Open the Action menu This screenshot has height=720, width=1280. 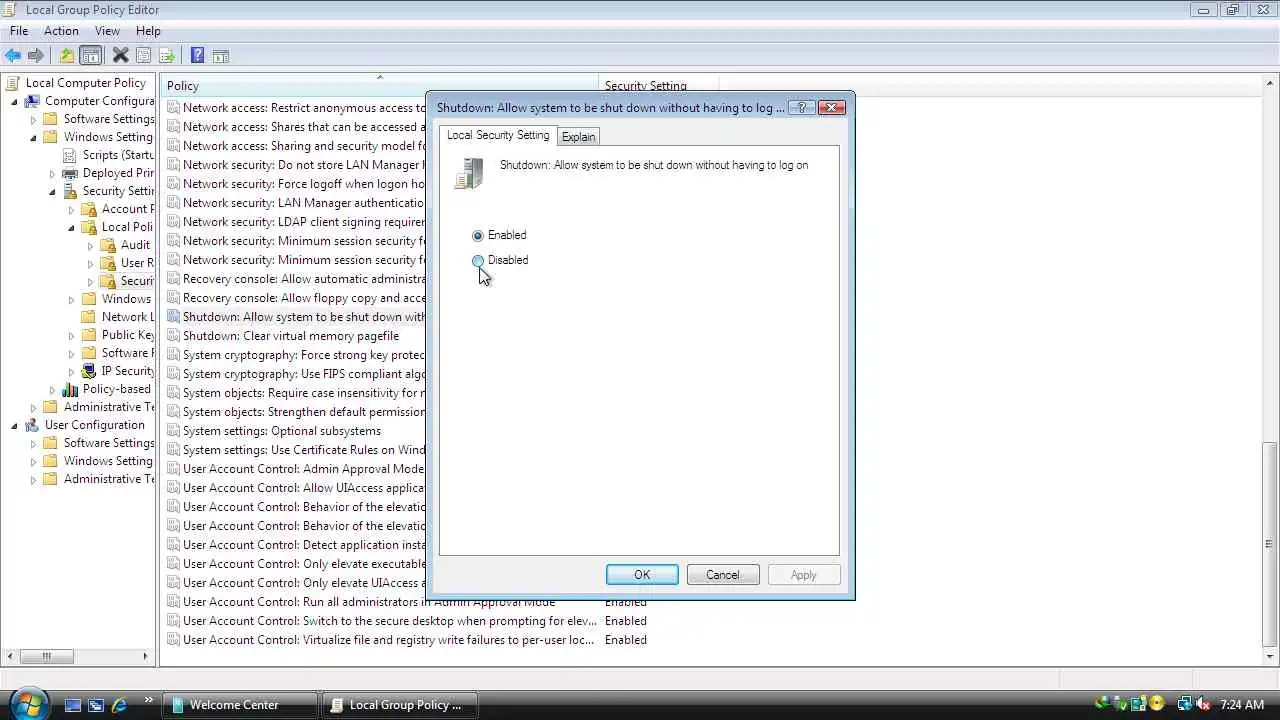pyautogui.click(x=61, y=31)
